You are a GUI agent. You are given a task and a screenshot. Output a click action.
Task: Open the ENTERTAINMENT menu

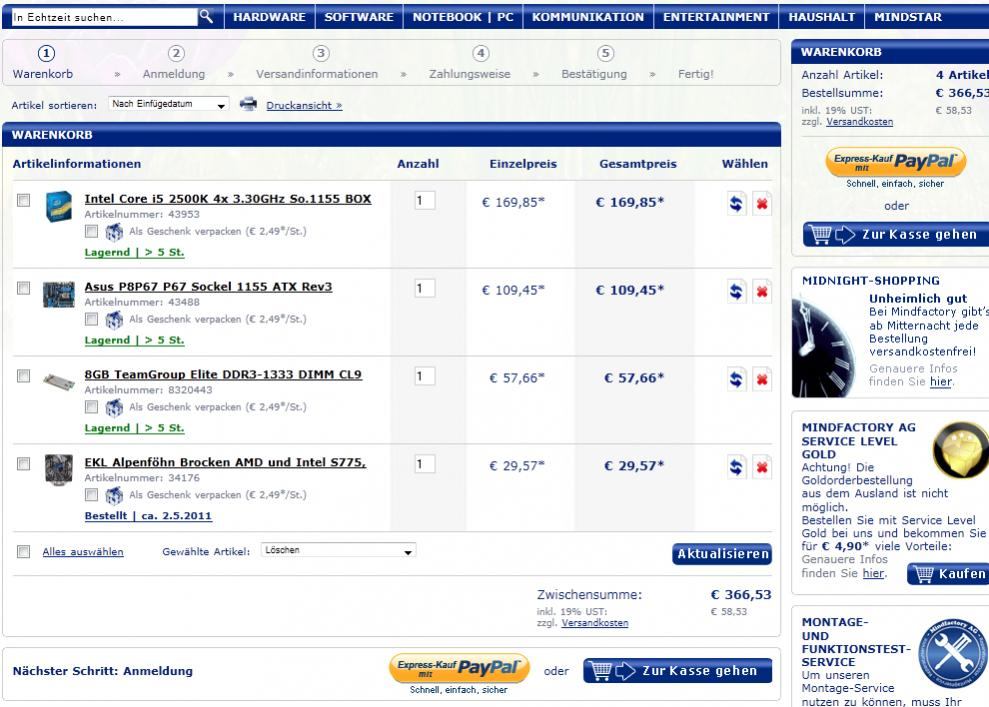coord(716,17)
